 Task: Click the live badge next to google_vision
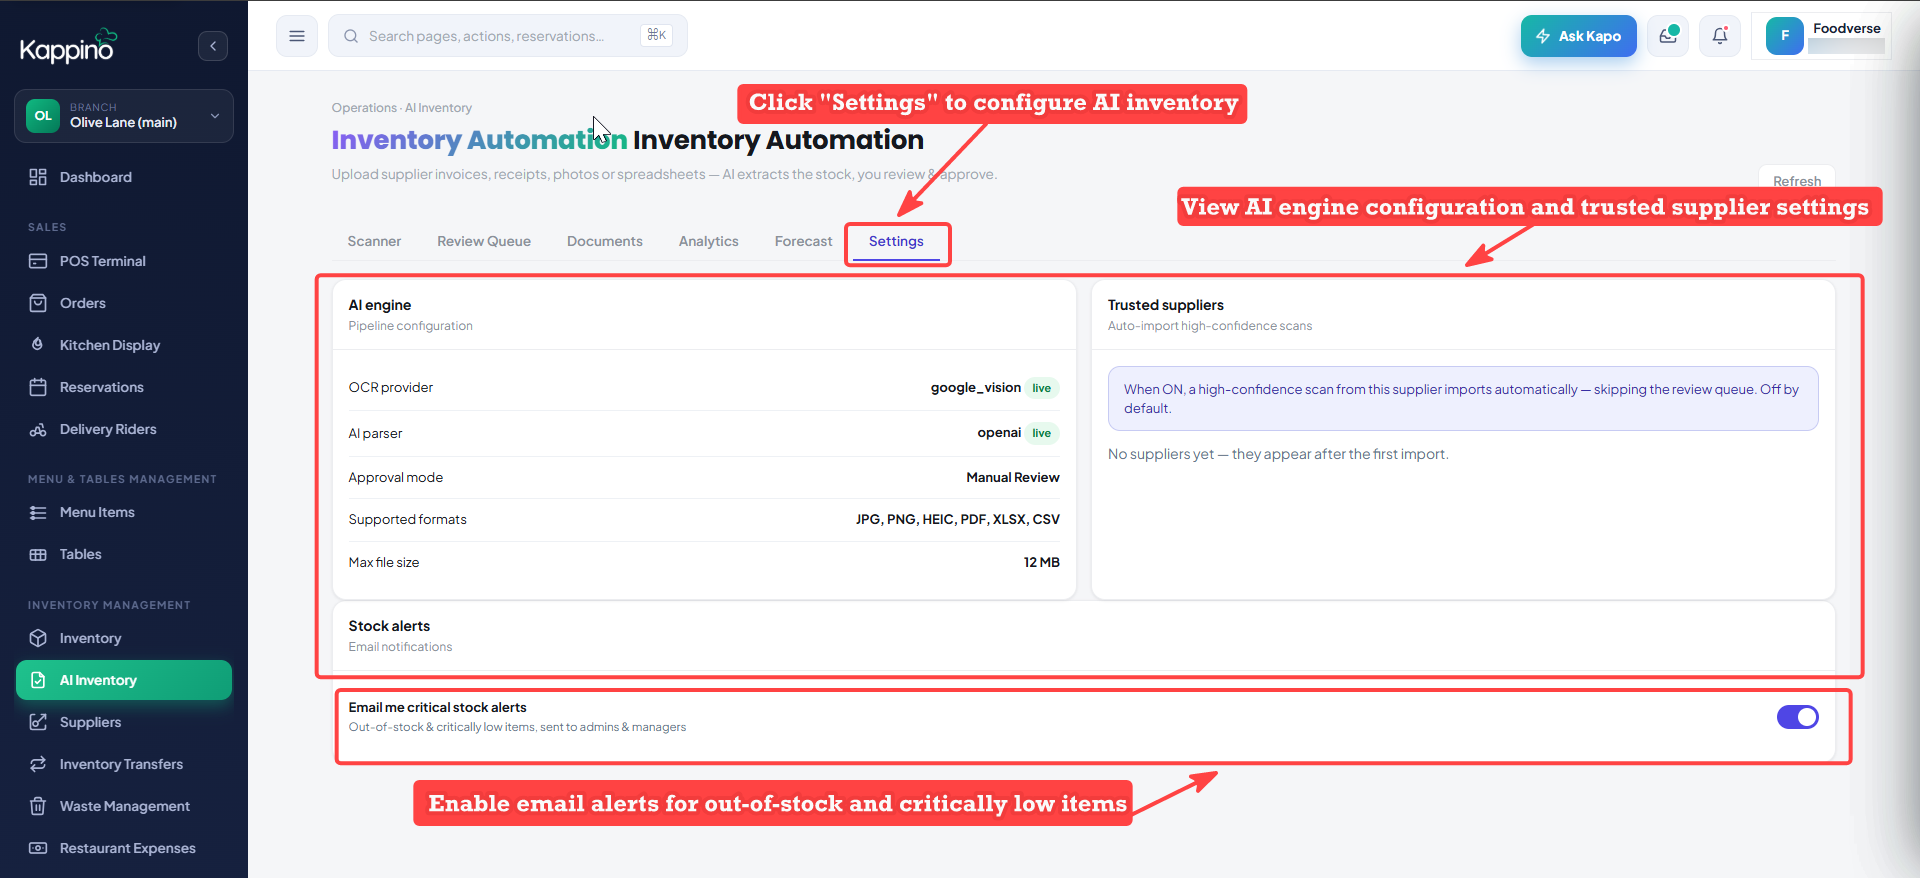coord(1042,388)
